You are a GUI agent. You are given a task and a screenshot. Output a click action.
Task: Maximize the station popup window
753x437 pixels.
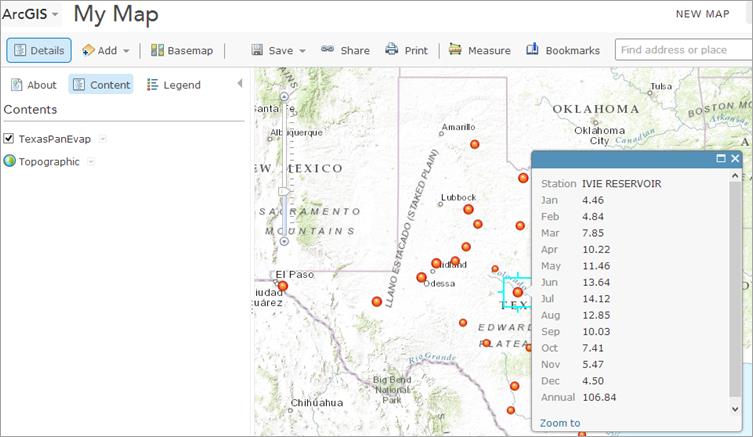click(721, 159)
